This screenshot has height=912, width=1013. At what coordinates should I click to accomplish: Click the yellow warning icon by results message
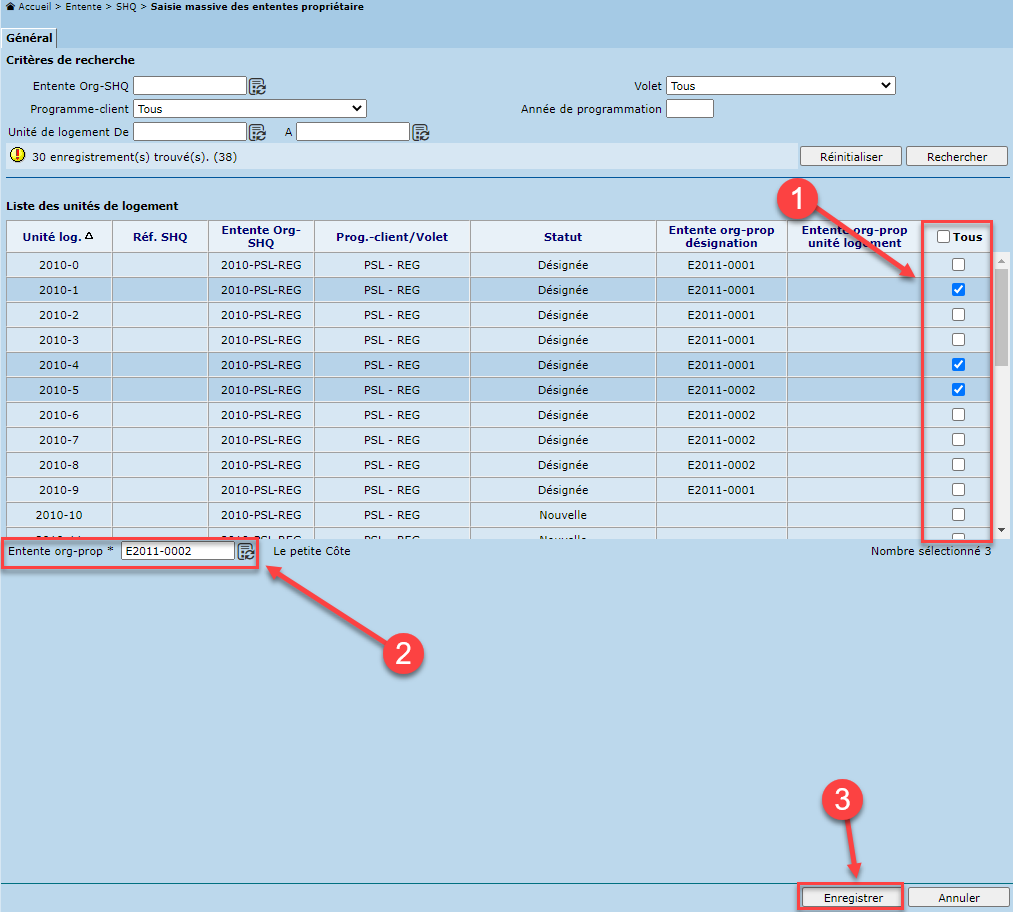tap(17, 156)
